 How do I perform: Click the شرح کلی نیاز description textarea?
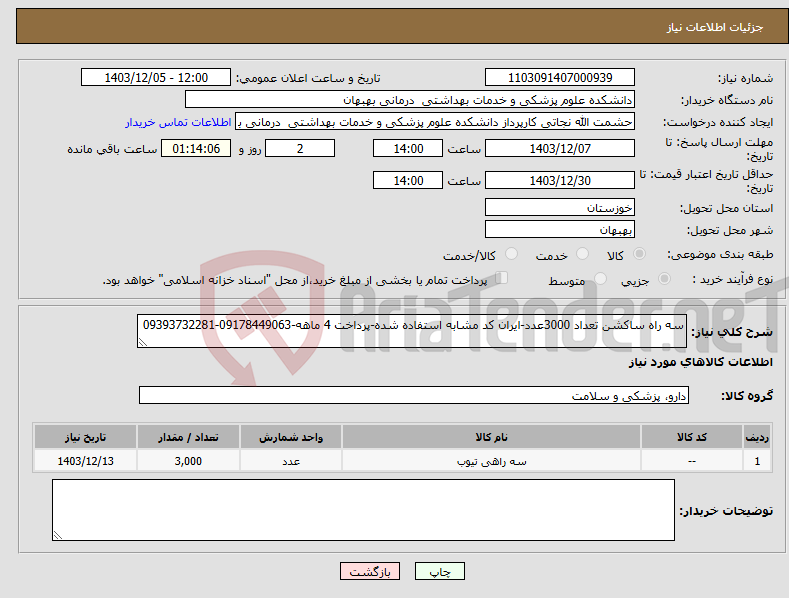412,331
